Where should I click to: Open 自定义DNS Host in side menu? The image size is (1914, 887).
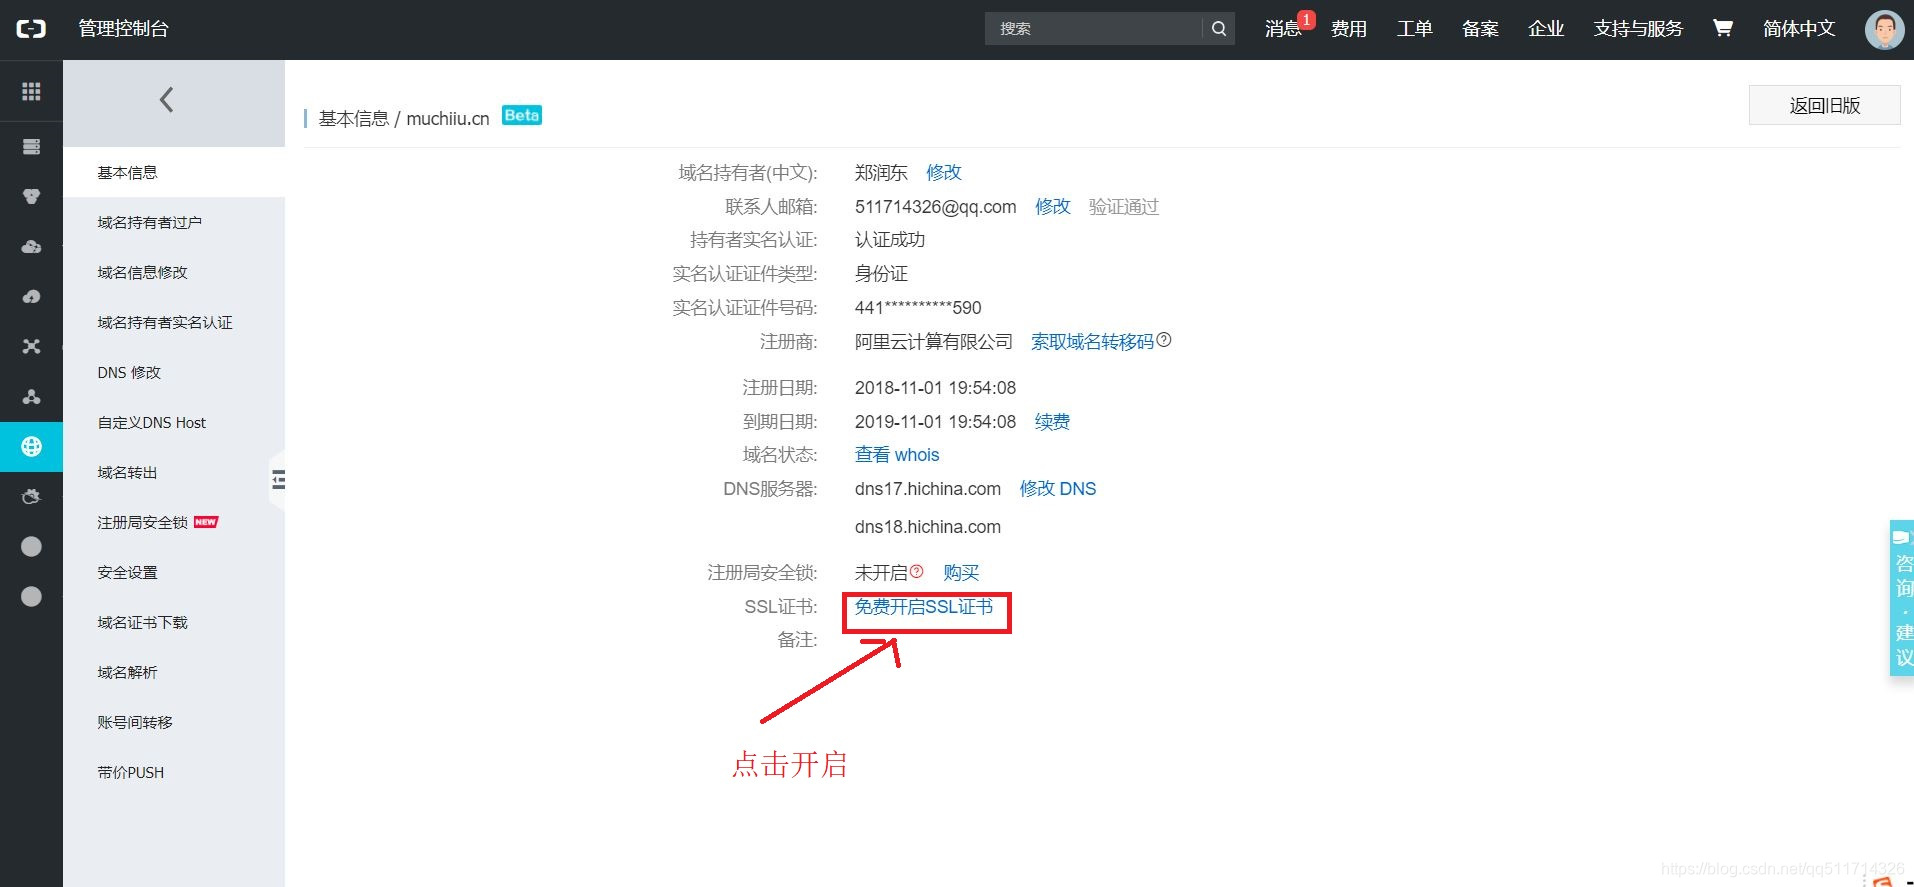174,422
